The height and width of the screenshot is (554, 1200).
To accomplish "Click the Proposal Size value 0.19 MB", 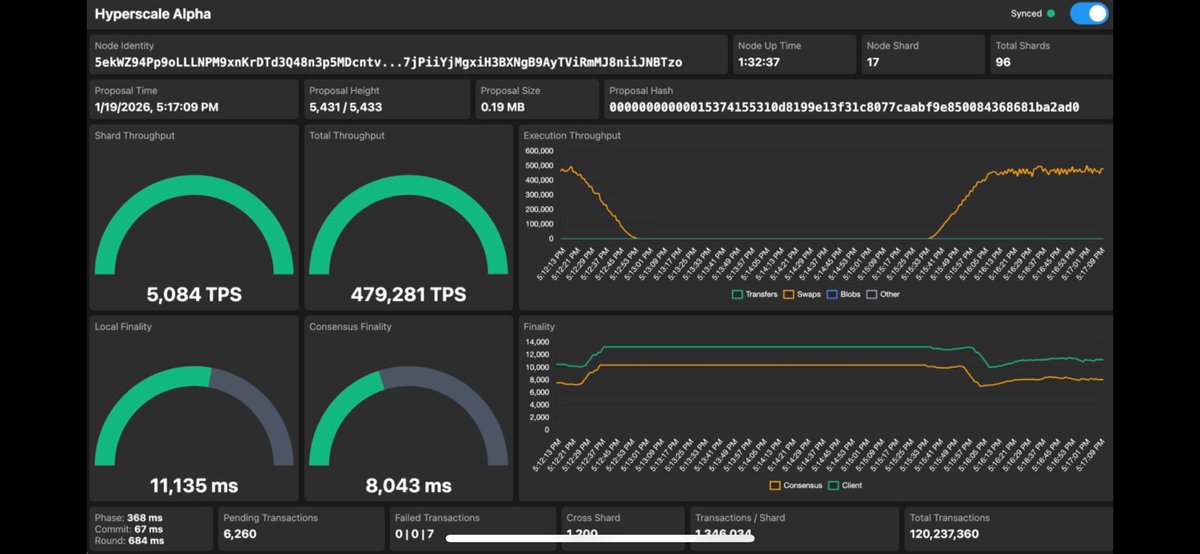I will pos(502,107).
